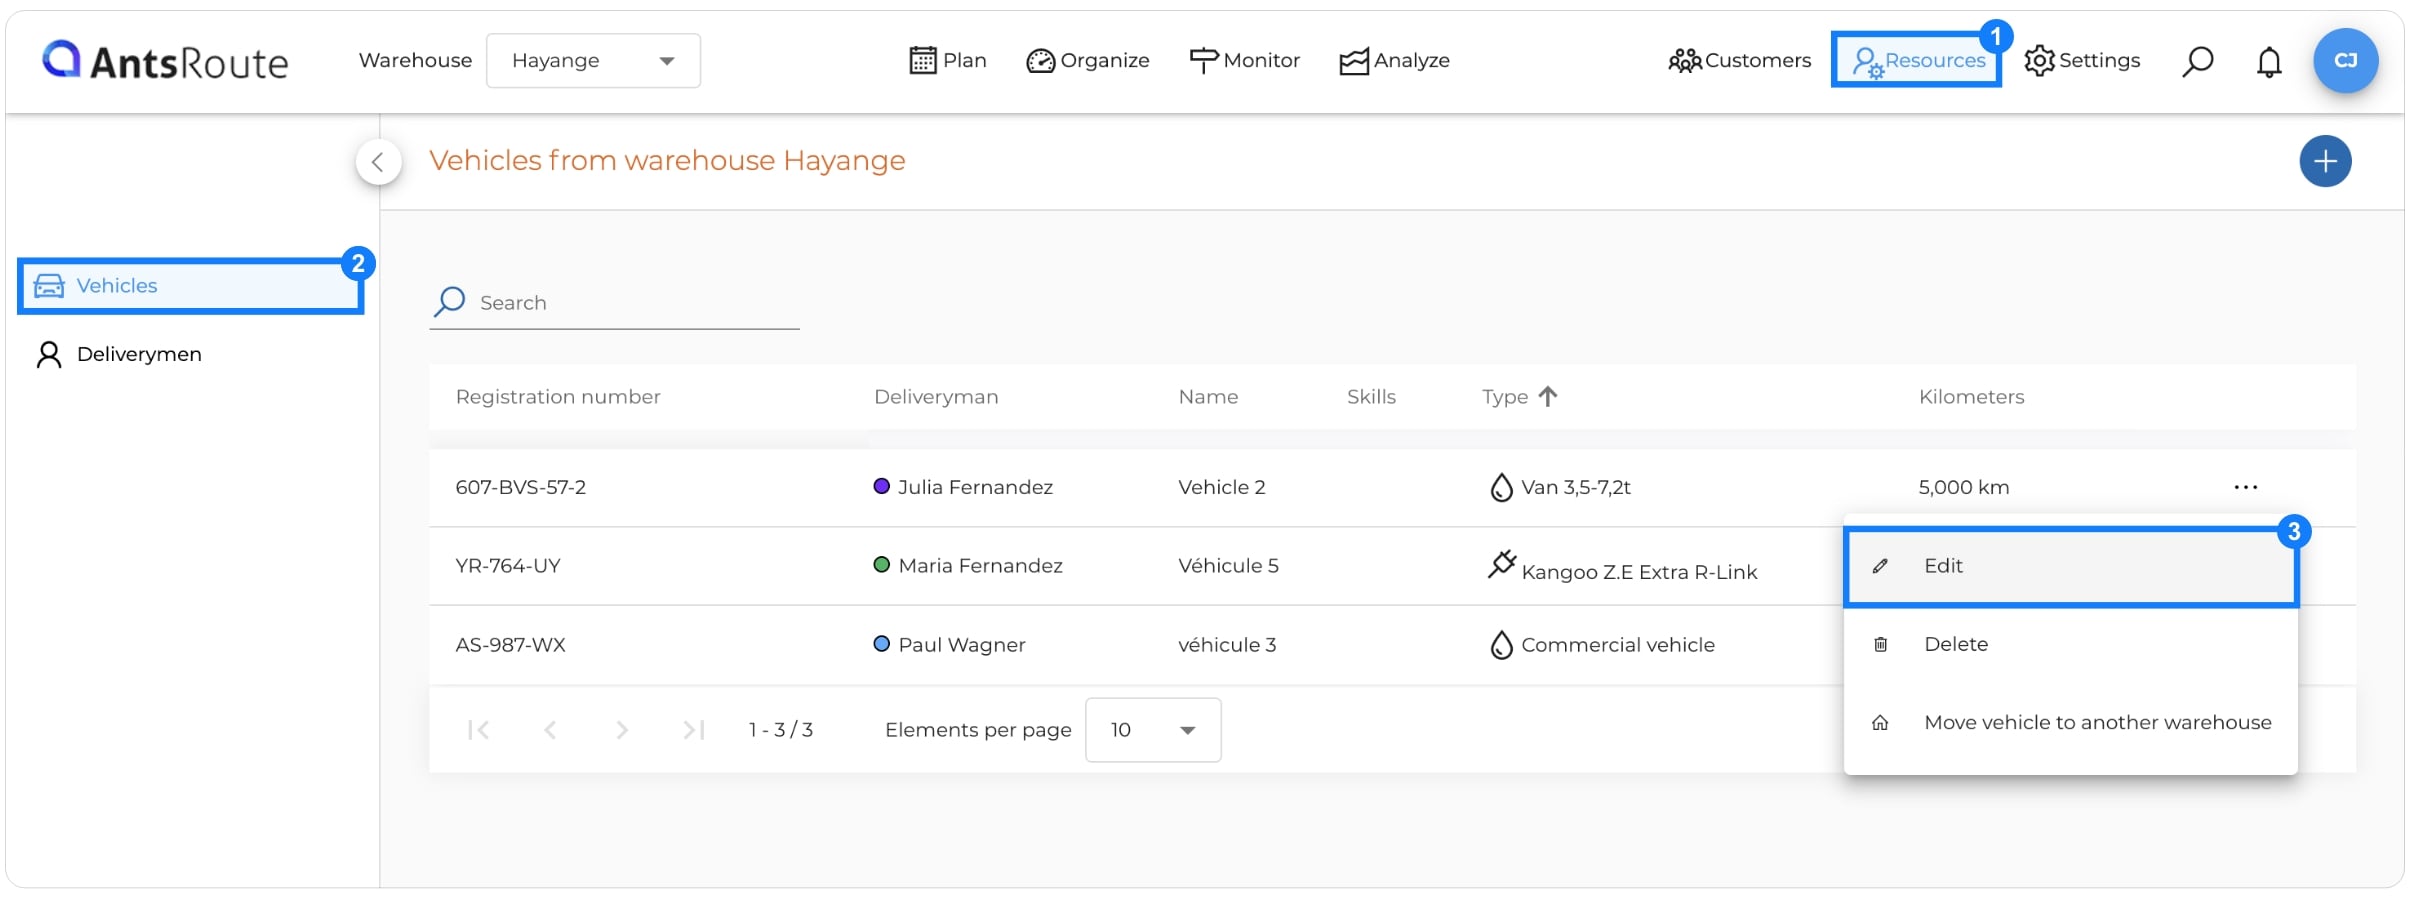Select Vehicles in the sidebar
The image size is (2410, 898).
click(190, 286)
